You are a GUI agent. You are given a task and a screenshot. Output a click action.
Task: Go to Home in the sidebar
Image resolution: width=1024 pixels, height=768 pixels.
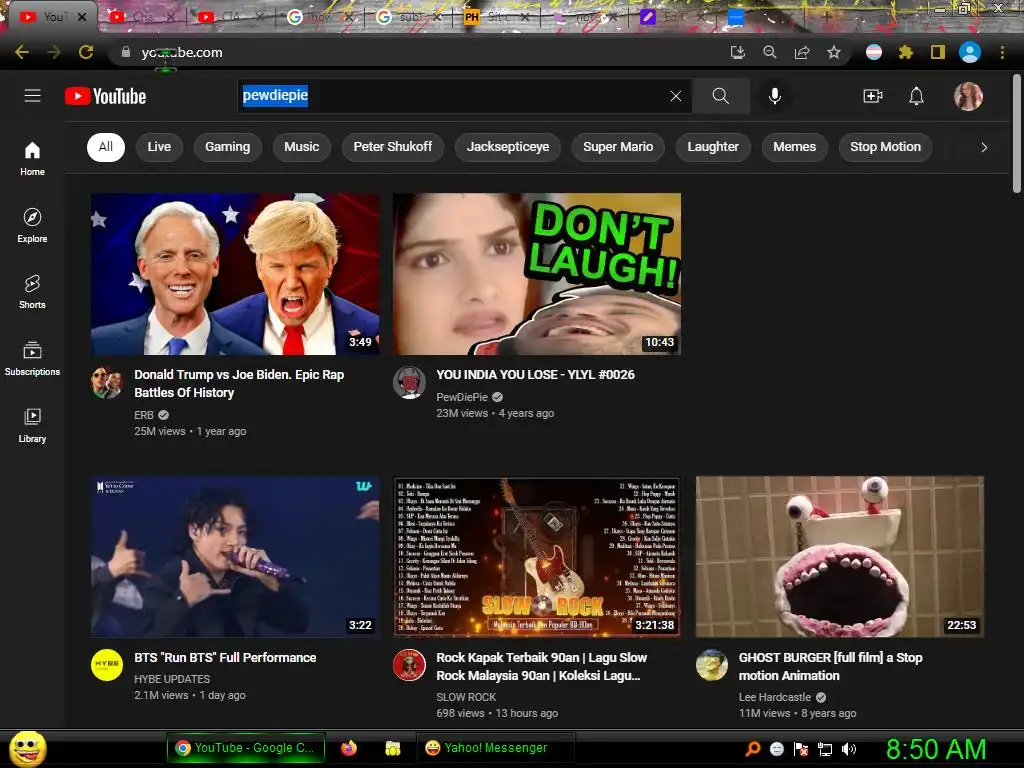tap(32, 159)
